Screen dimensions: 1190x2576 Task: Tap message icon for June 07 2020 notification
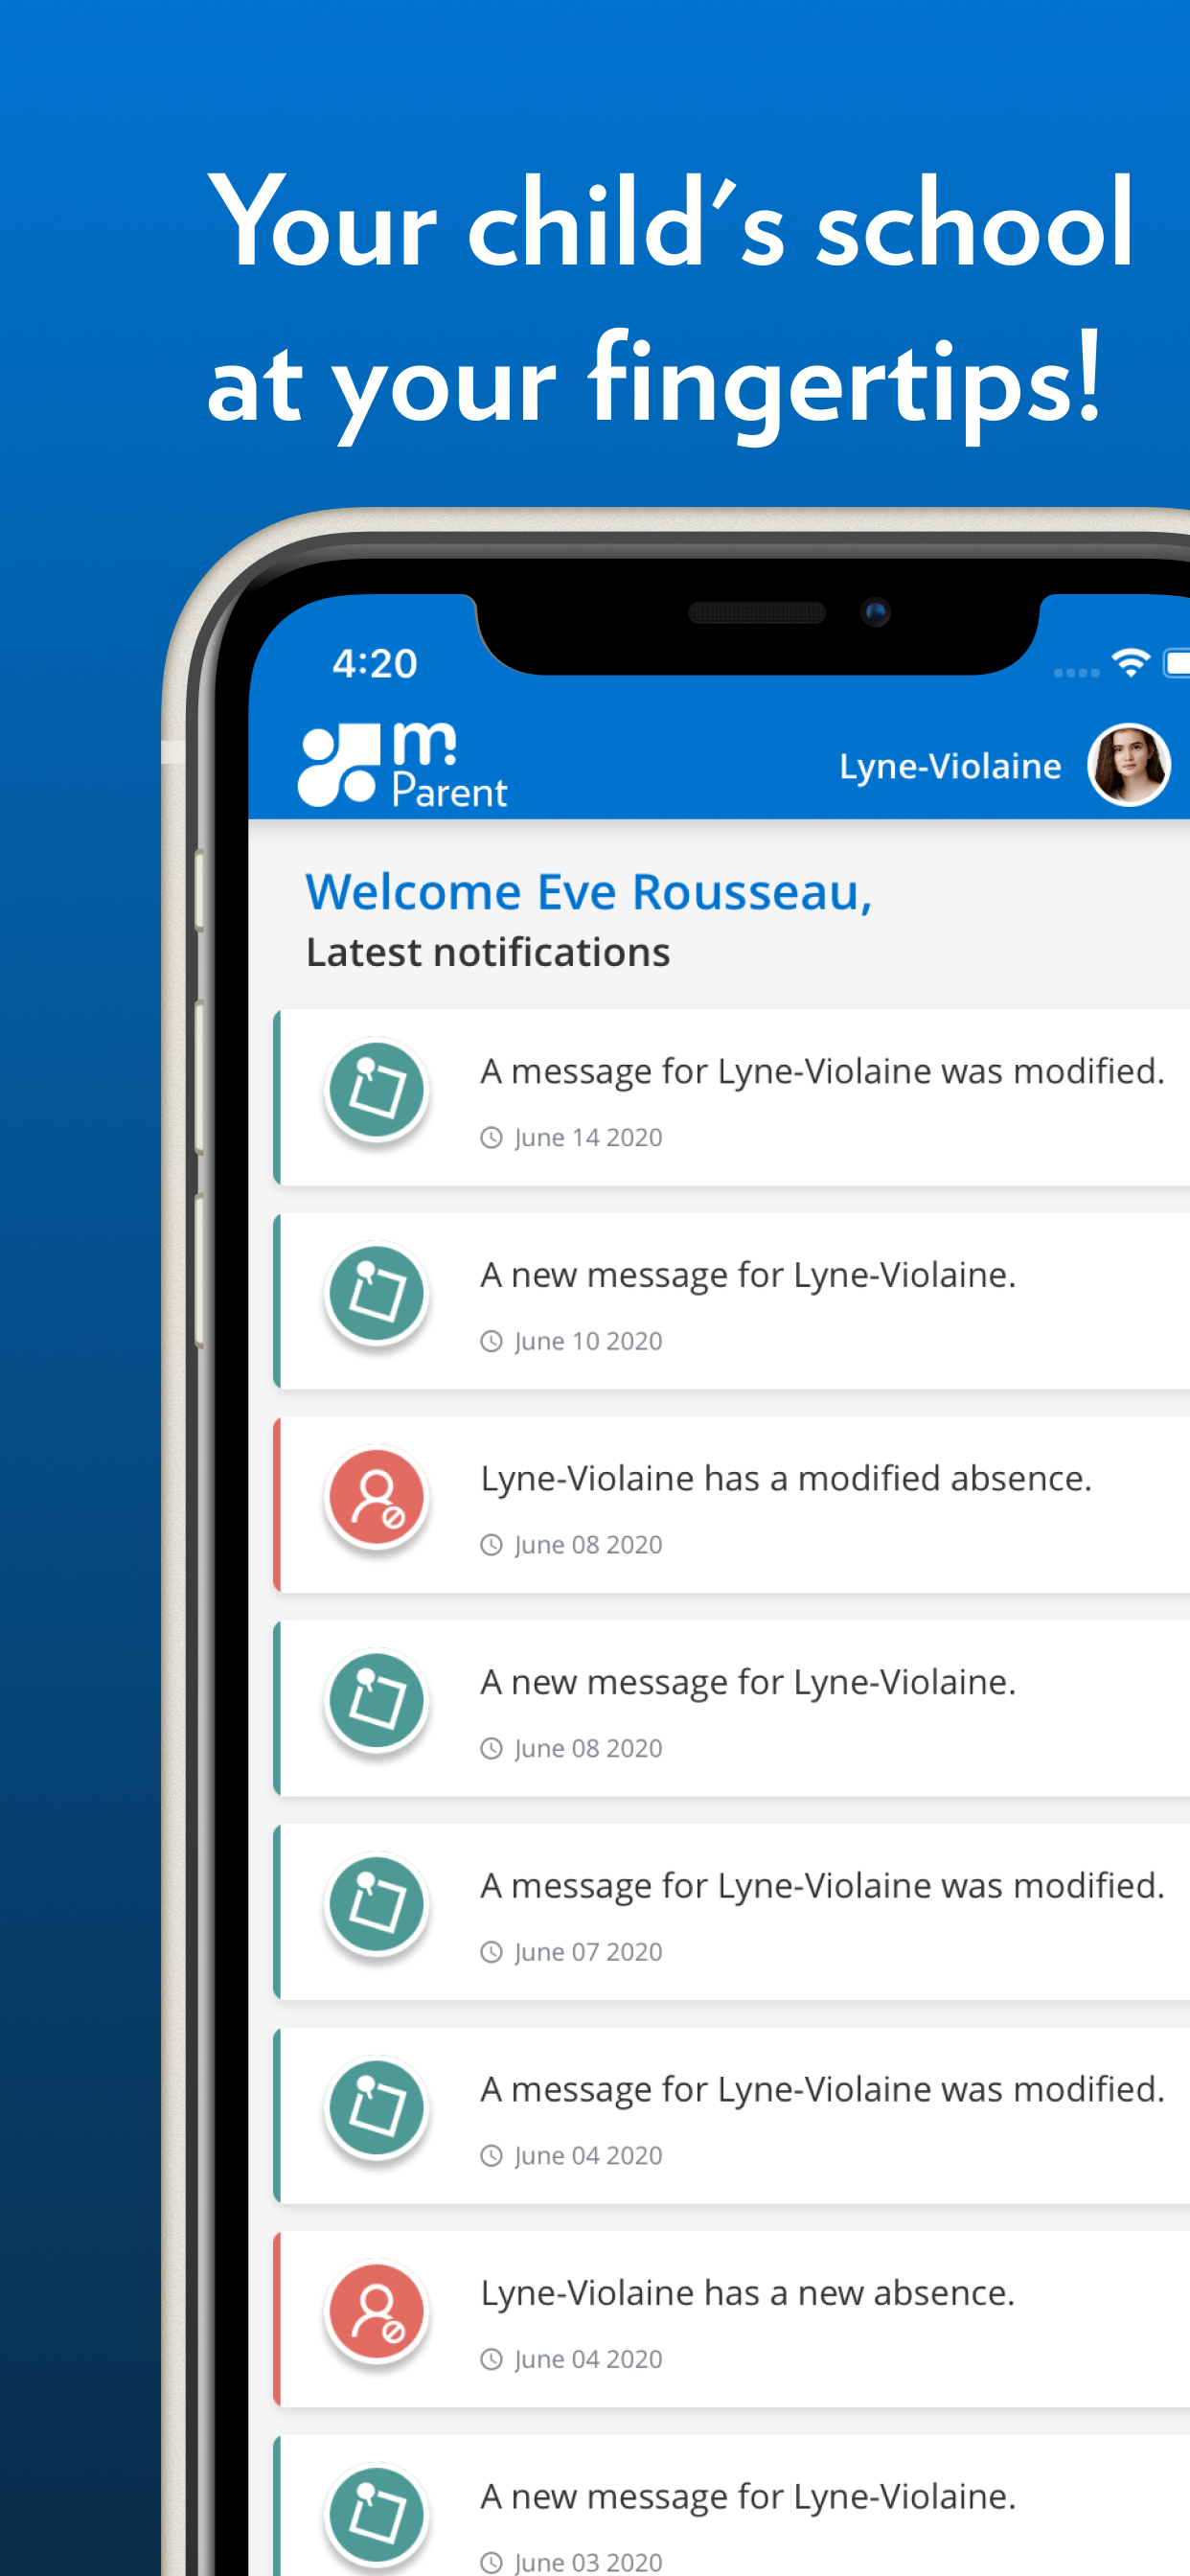click(377, 1905)
